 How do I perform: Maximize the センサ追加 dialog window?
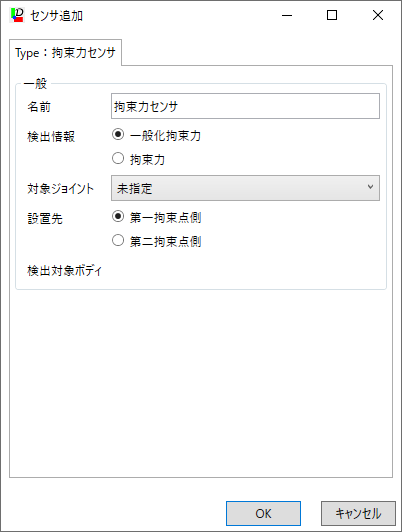pos(332,15)
